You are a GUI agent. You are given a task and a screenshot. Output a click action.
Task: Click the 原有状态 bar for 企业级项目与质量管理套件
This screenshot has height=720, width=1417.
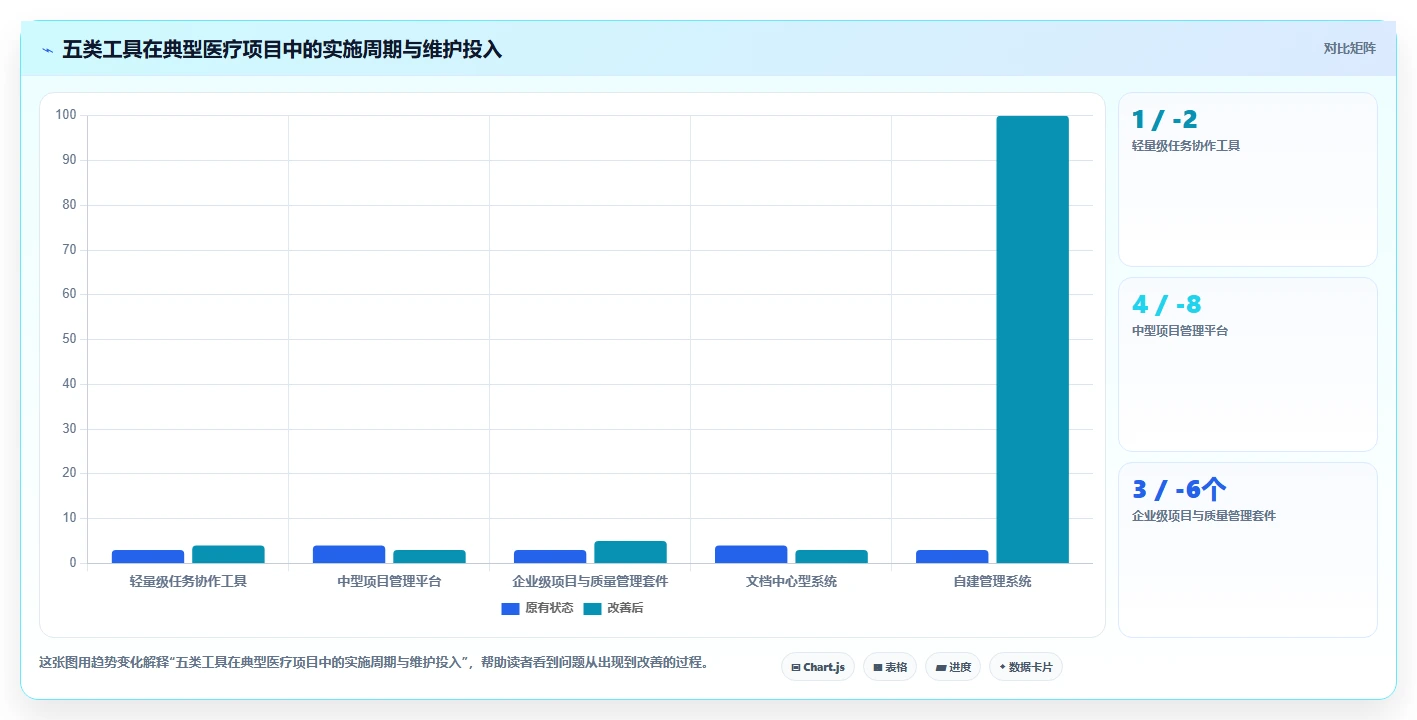click(x=550, y=557)
